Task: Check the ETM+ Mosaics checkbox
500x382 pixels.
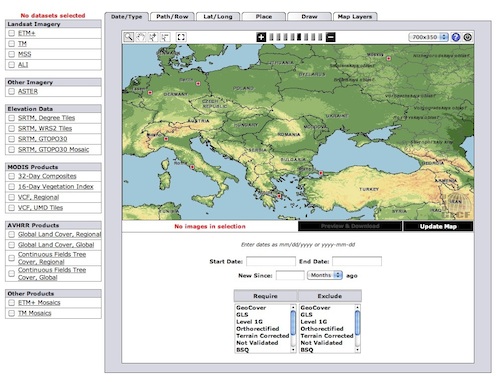Action: click(x=12, y=303)
